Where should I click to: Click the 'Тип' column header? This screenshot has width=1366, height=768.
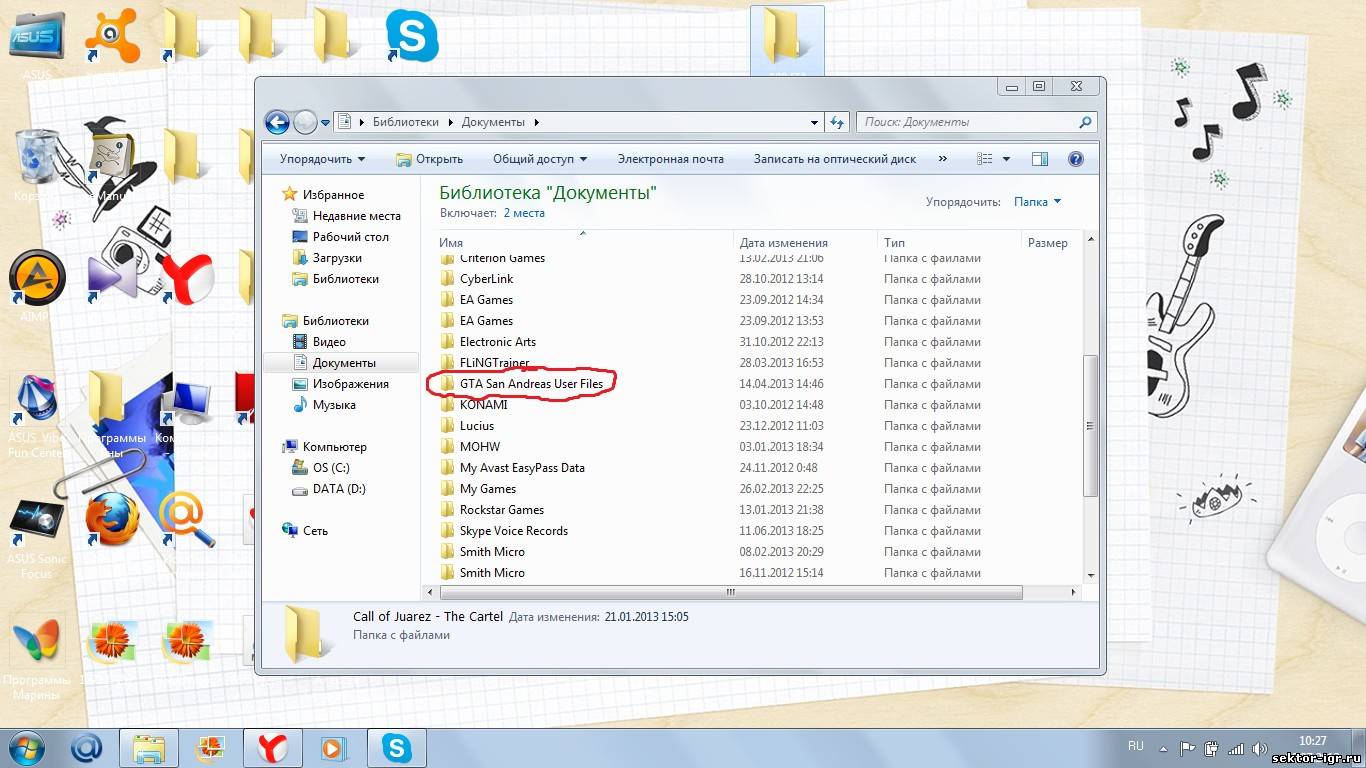coord(949,243)
